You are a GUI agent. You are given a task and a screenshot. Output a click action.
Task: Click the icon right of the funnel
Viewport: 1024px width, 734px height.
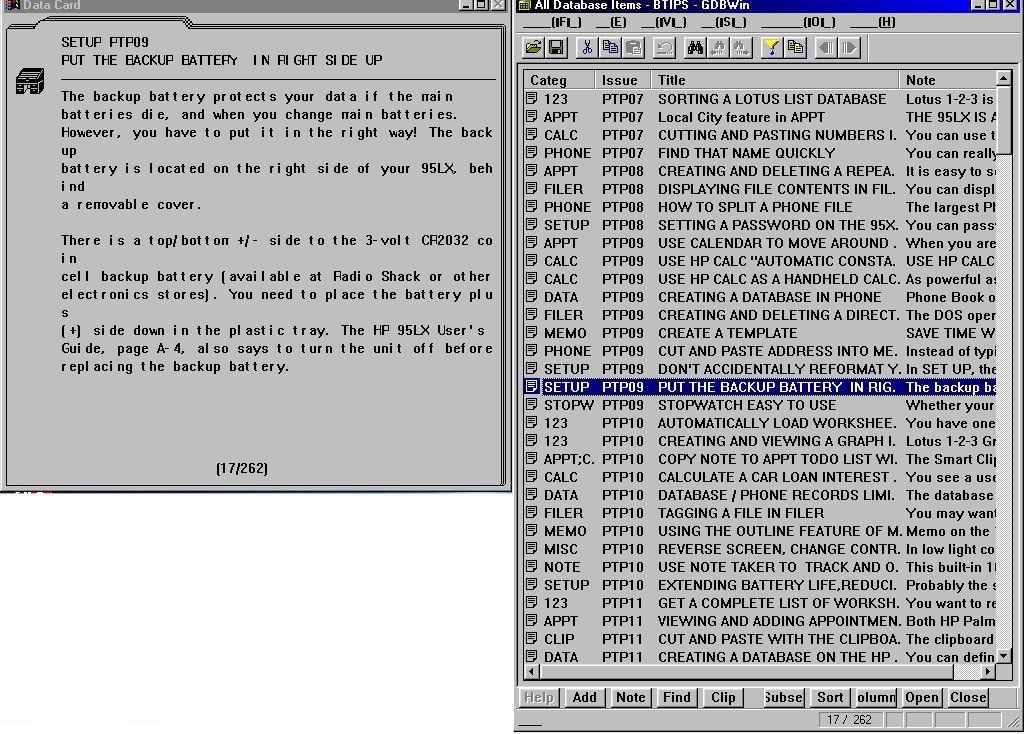coord(795,47)
